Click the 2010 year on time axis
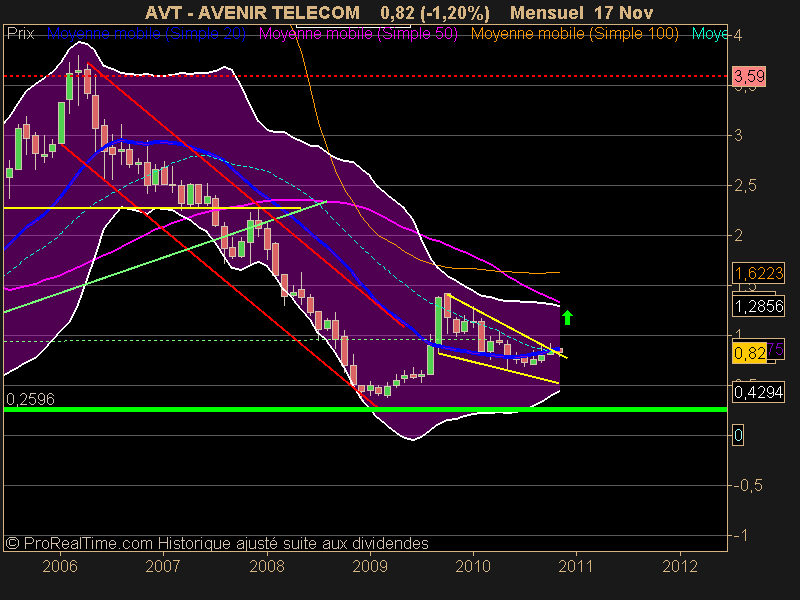The width and height of the screenshot is (800, 600). (x=473, y=566)
